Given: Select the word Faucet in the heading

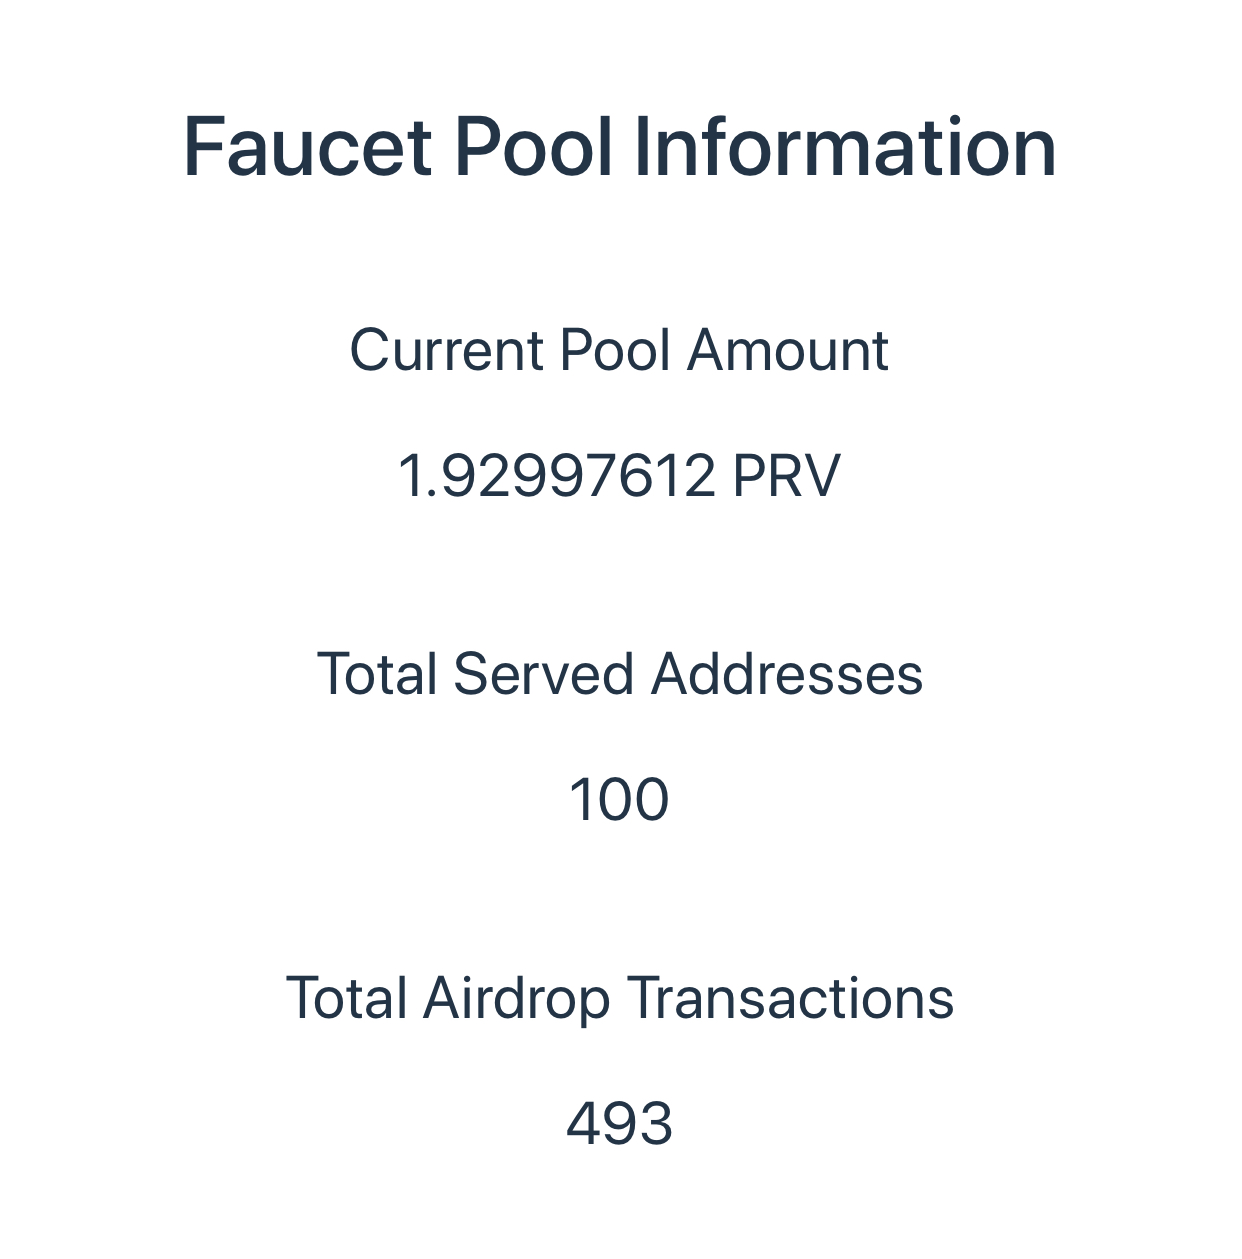Looking at the screenshot, I should pos(308,147).
